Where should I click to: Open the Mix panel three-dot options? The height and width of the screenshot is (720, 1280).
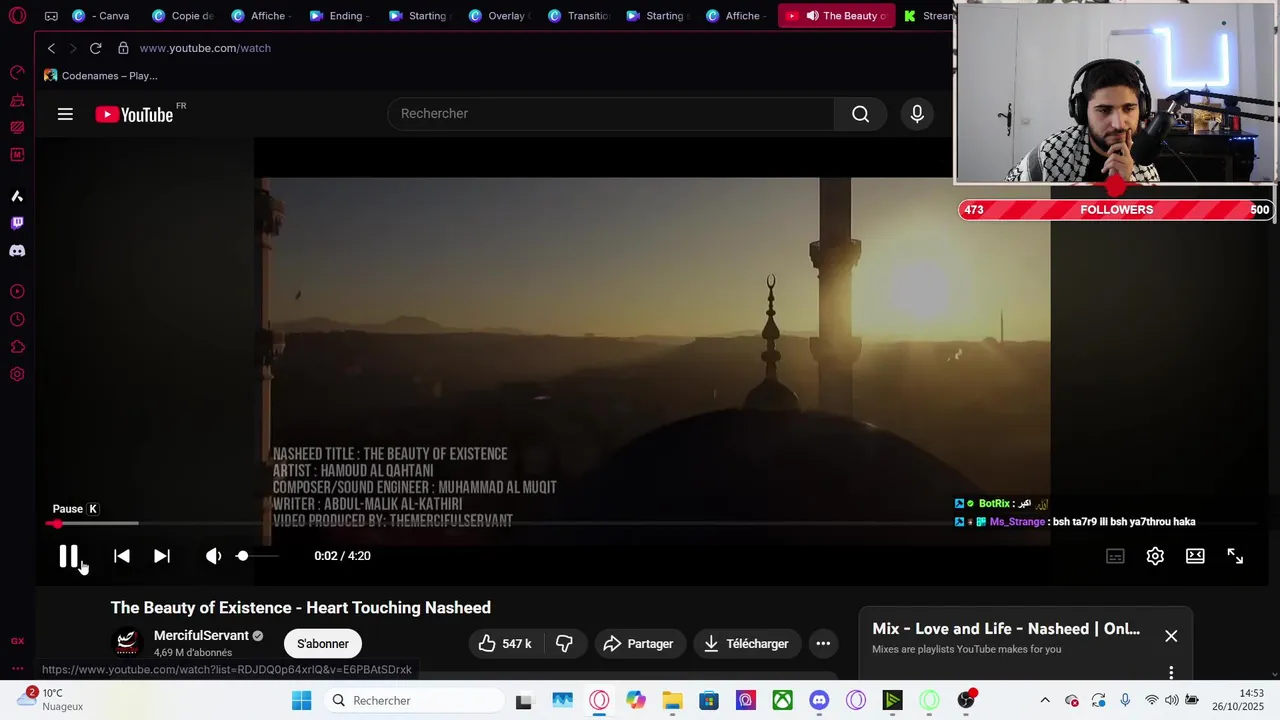[x=1171, y=672]
